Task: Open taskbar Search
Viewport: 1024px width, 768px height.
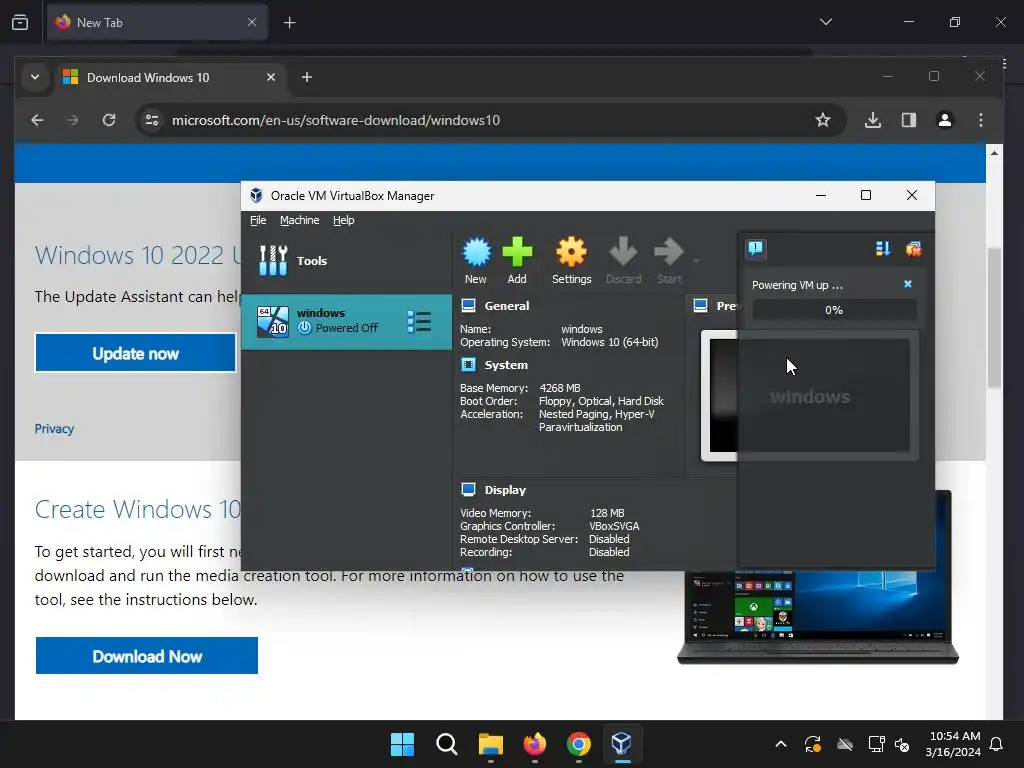Action: tap(447, 744)
